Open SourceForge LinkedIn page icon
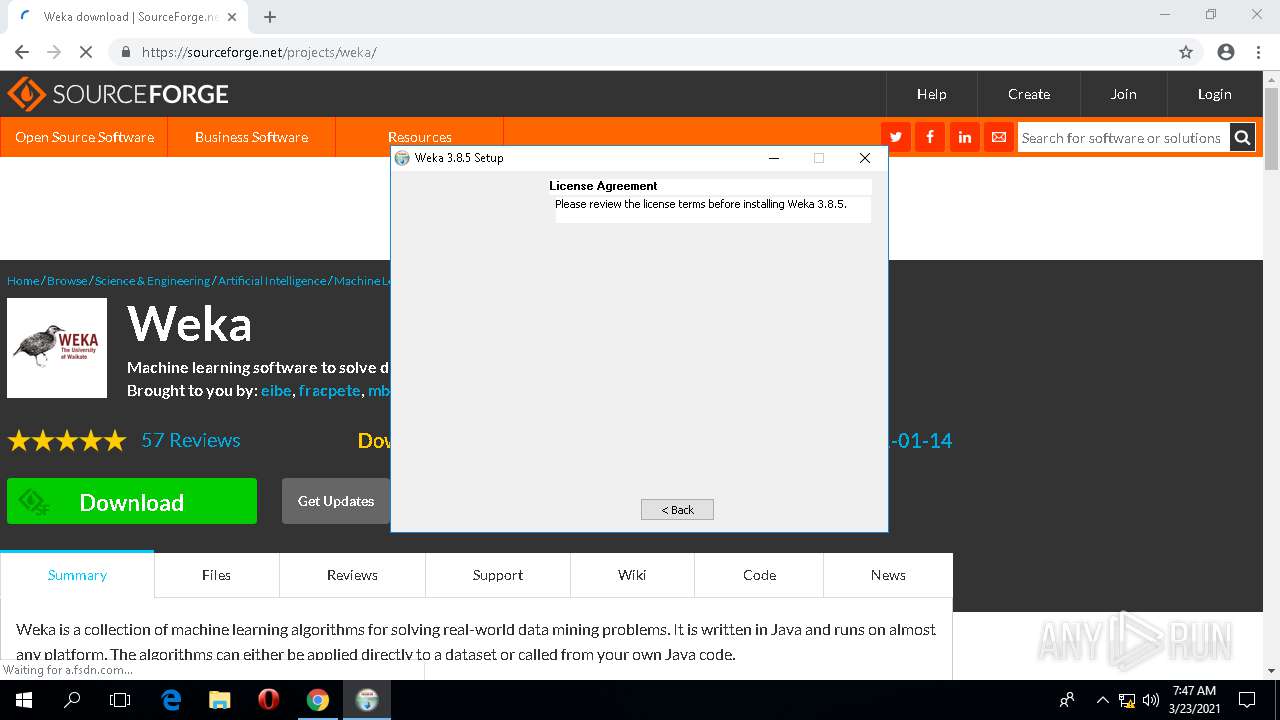This screenshot has width=1280, height=720. [x=964, y=137]
